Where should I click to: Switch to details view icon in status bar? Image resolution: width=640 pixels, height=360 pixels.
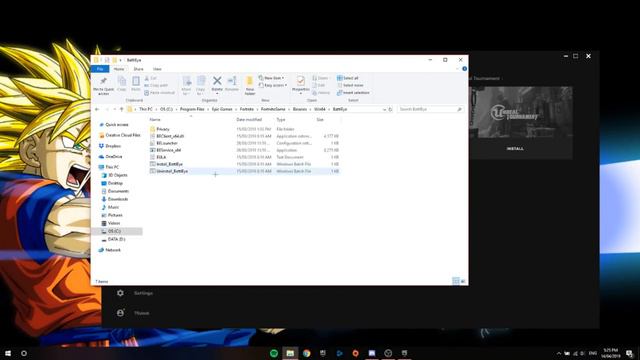456,281
